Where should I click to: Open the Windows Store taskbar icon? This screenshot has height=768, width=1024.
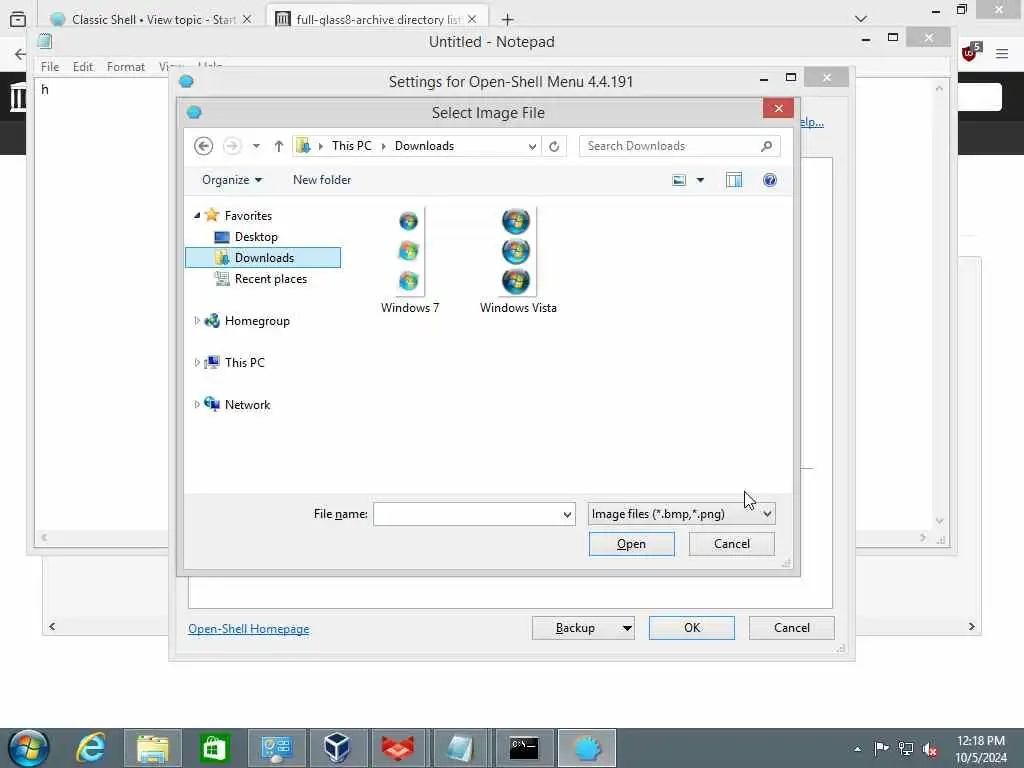pos(215,748)
